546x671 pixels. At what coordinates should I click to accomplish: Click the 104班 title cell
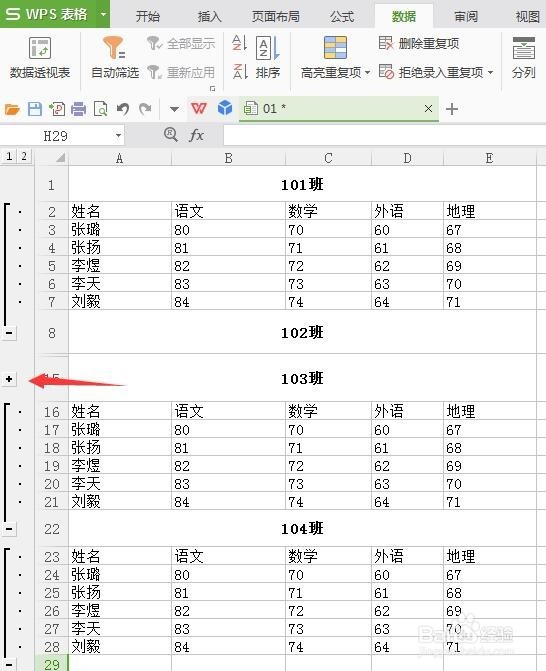tap(302, 529)
